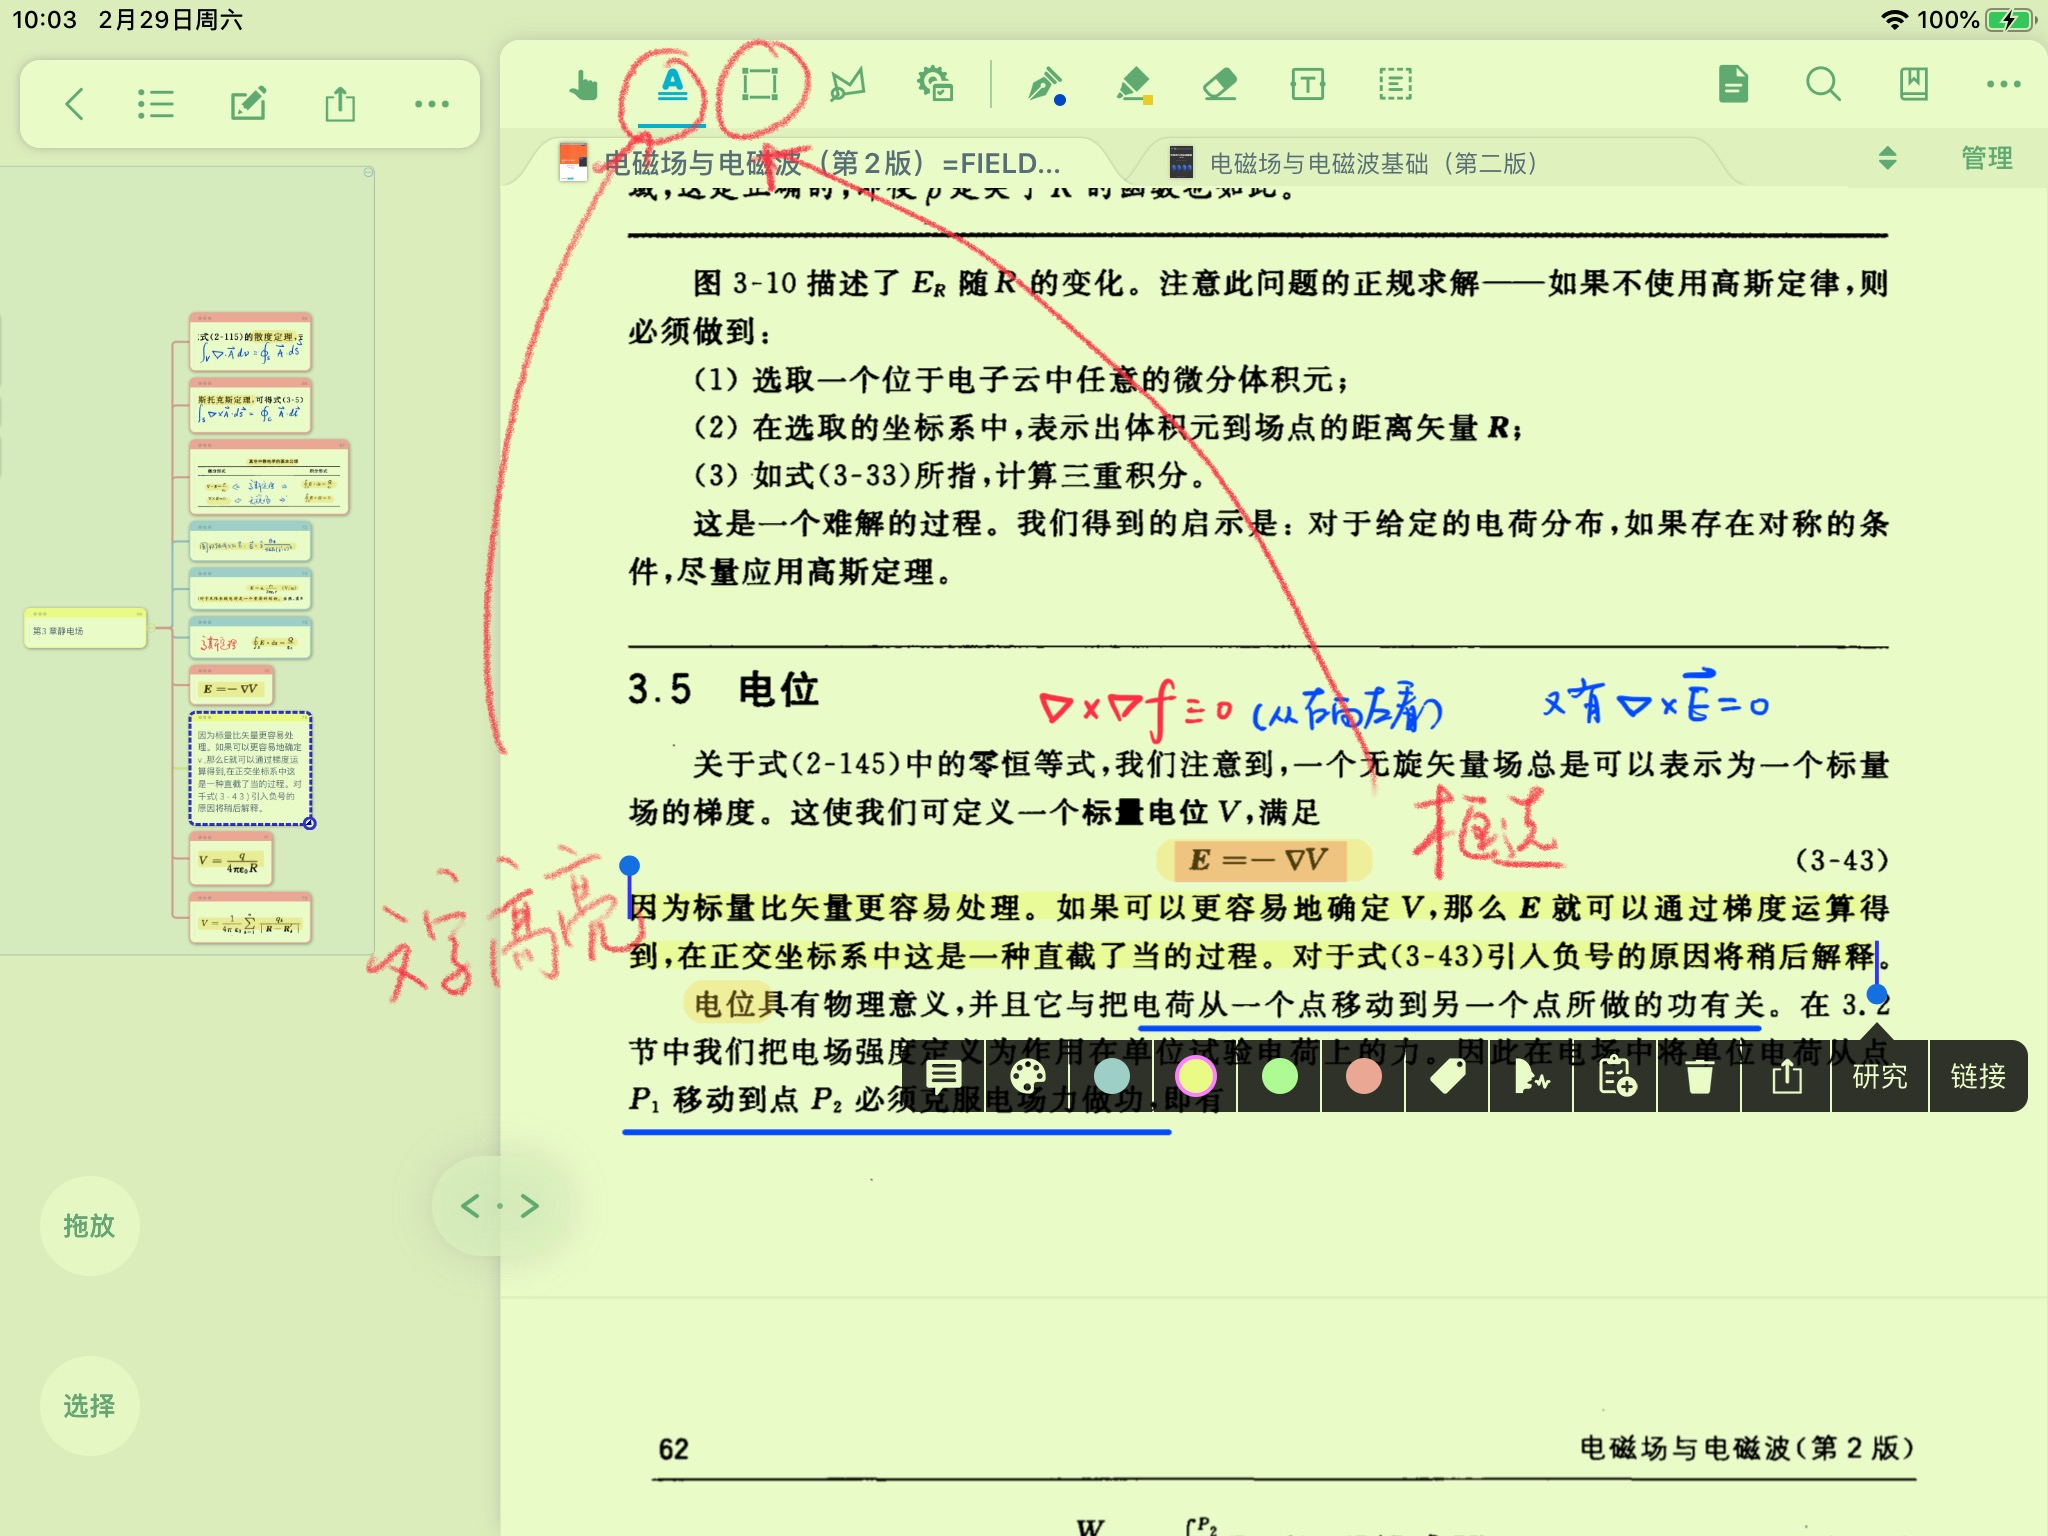Tap the tab sorting arrows next to 管理
2048x1536 pixels.
[1886, 158]
